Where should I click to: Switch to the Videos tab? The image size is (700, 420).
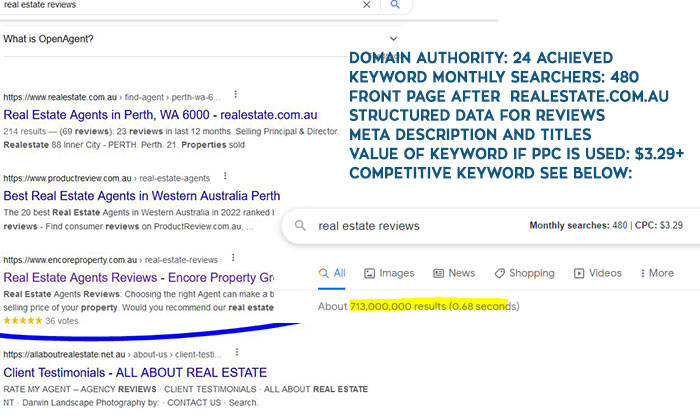[x=598, y=273]
